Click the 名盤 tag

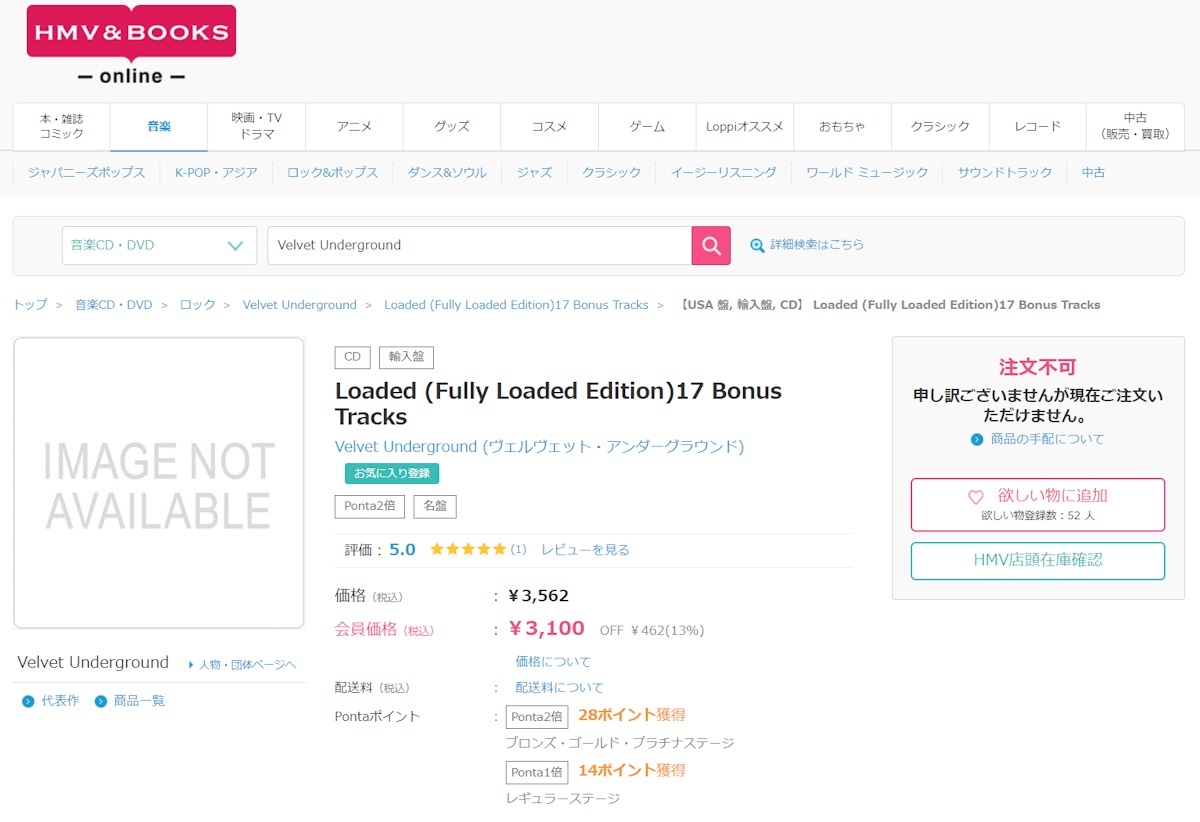[435, 506]
